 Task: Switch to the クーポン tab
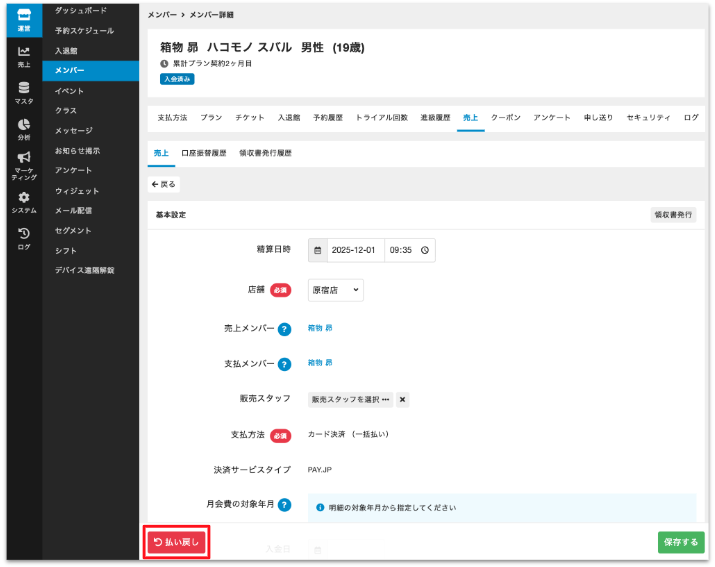coord(506,118)
